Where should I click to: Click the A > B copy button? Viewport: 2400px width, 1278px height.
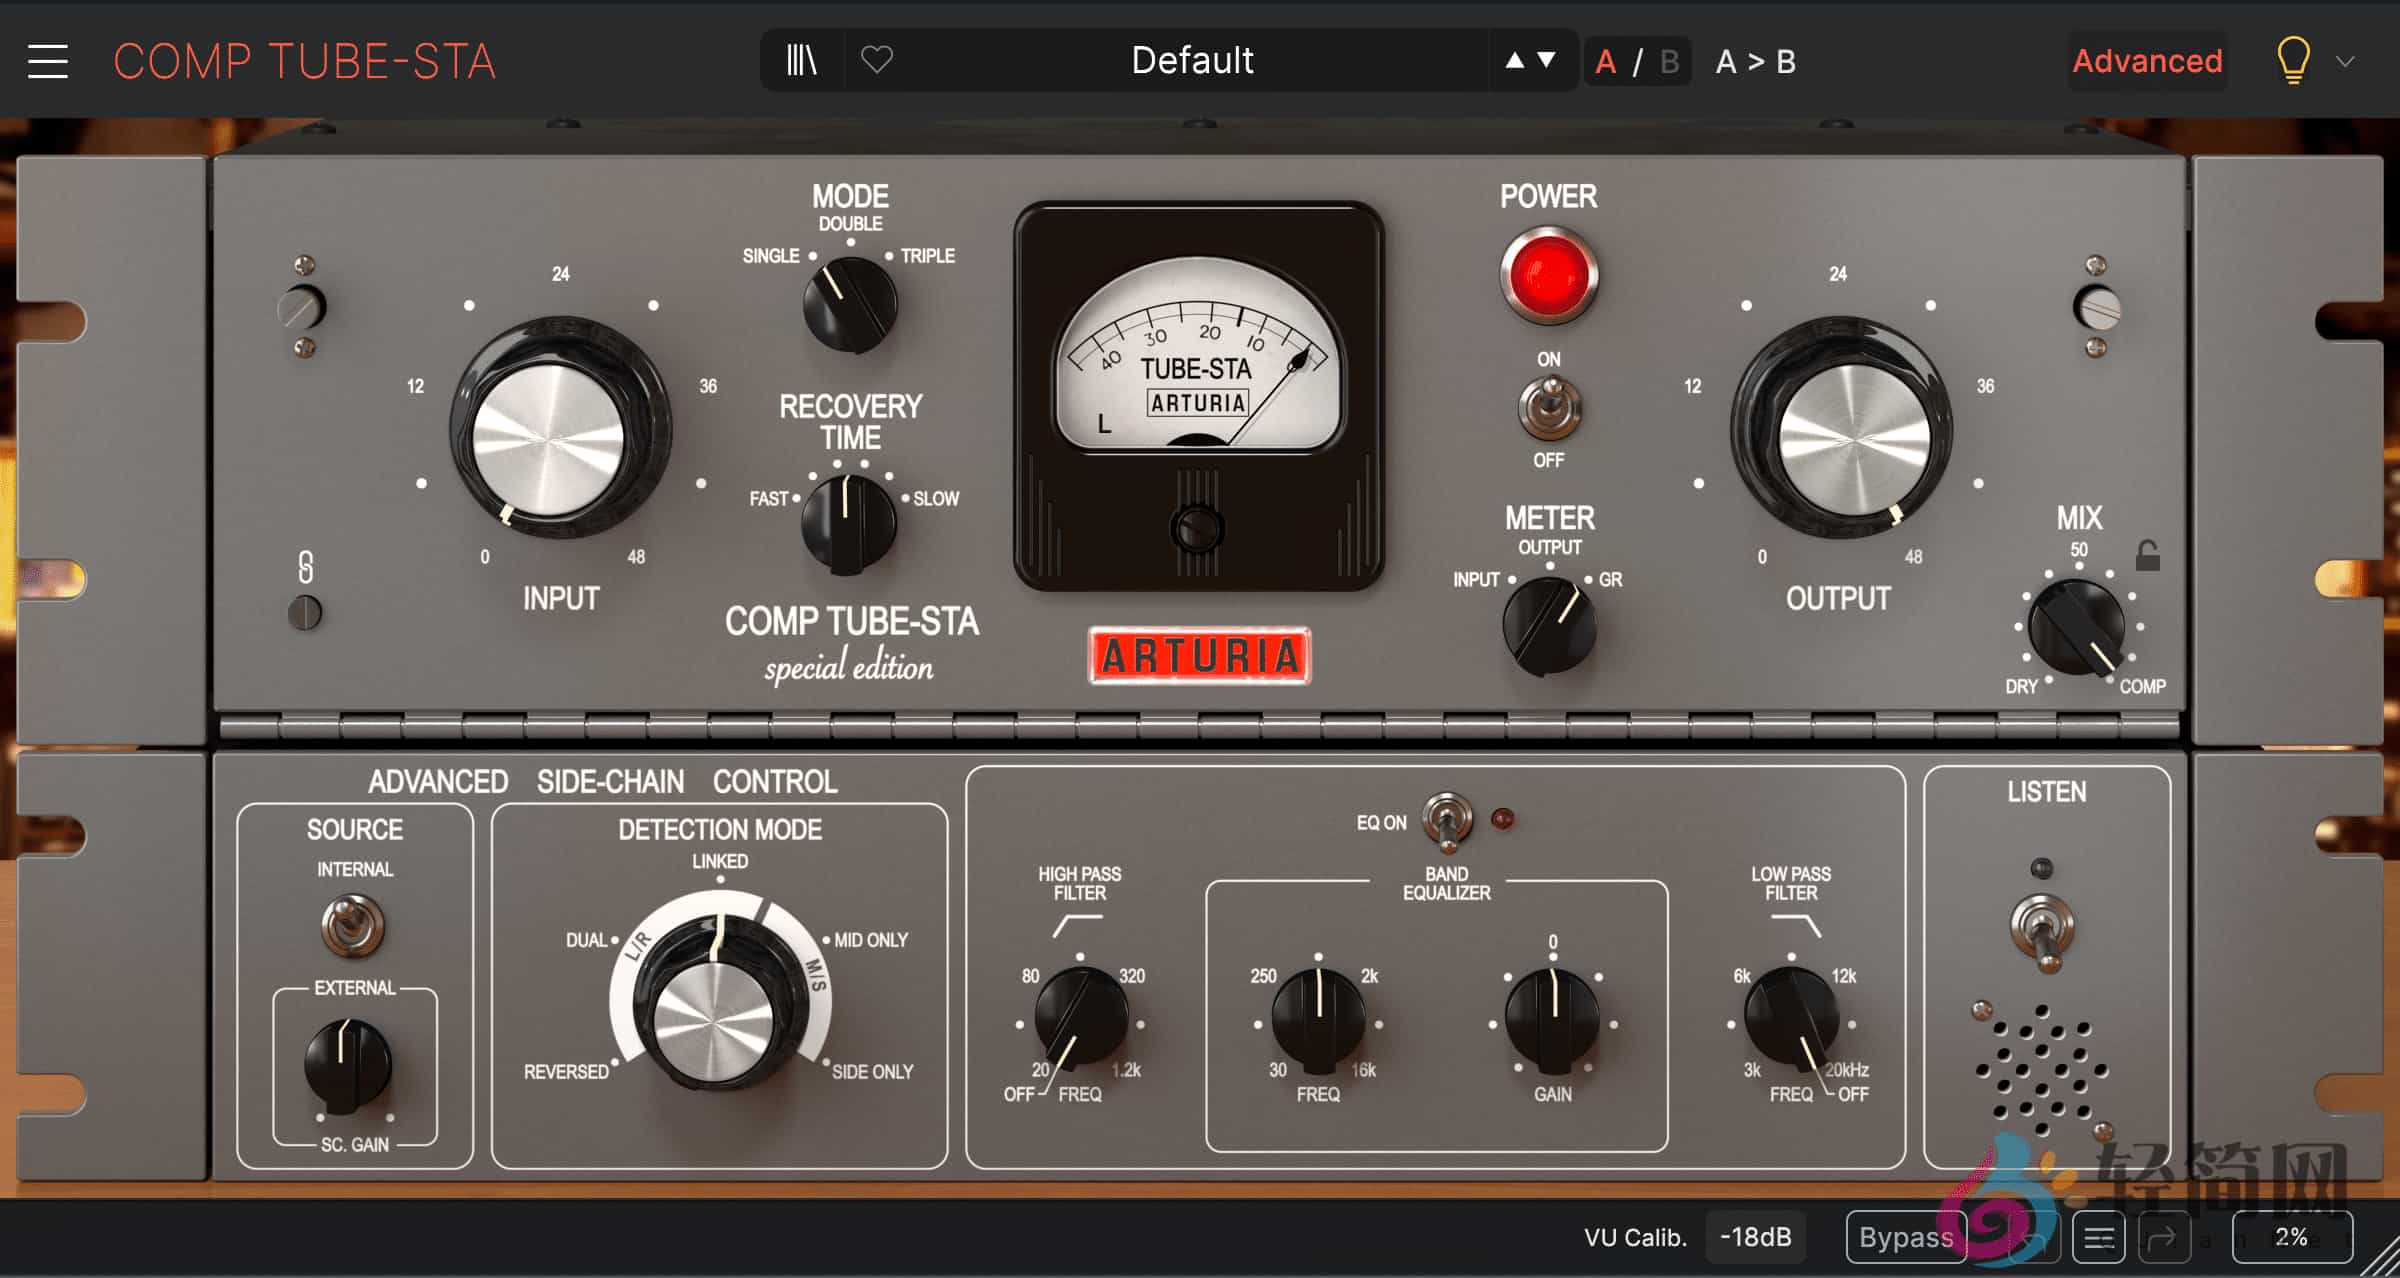(x=1755, y=61)
